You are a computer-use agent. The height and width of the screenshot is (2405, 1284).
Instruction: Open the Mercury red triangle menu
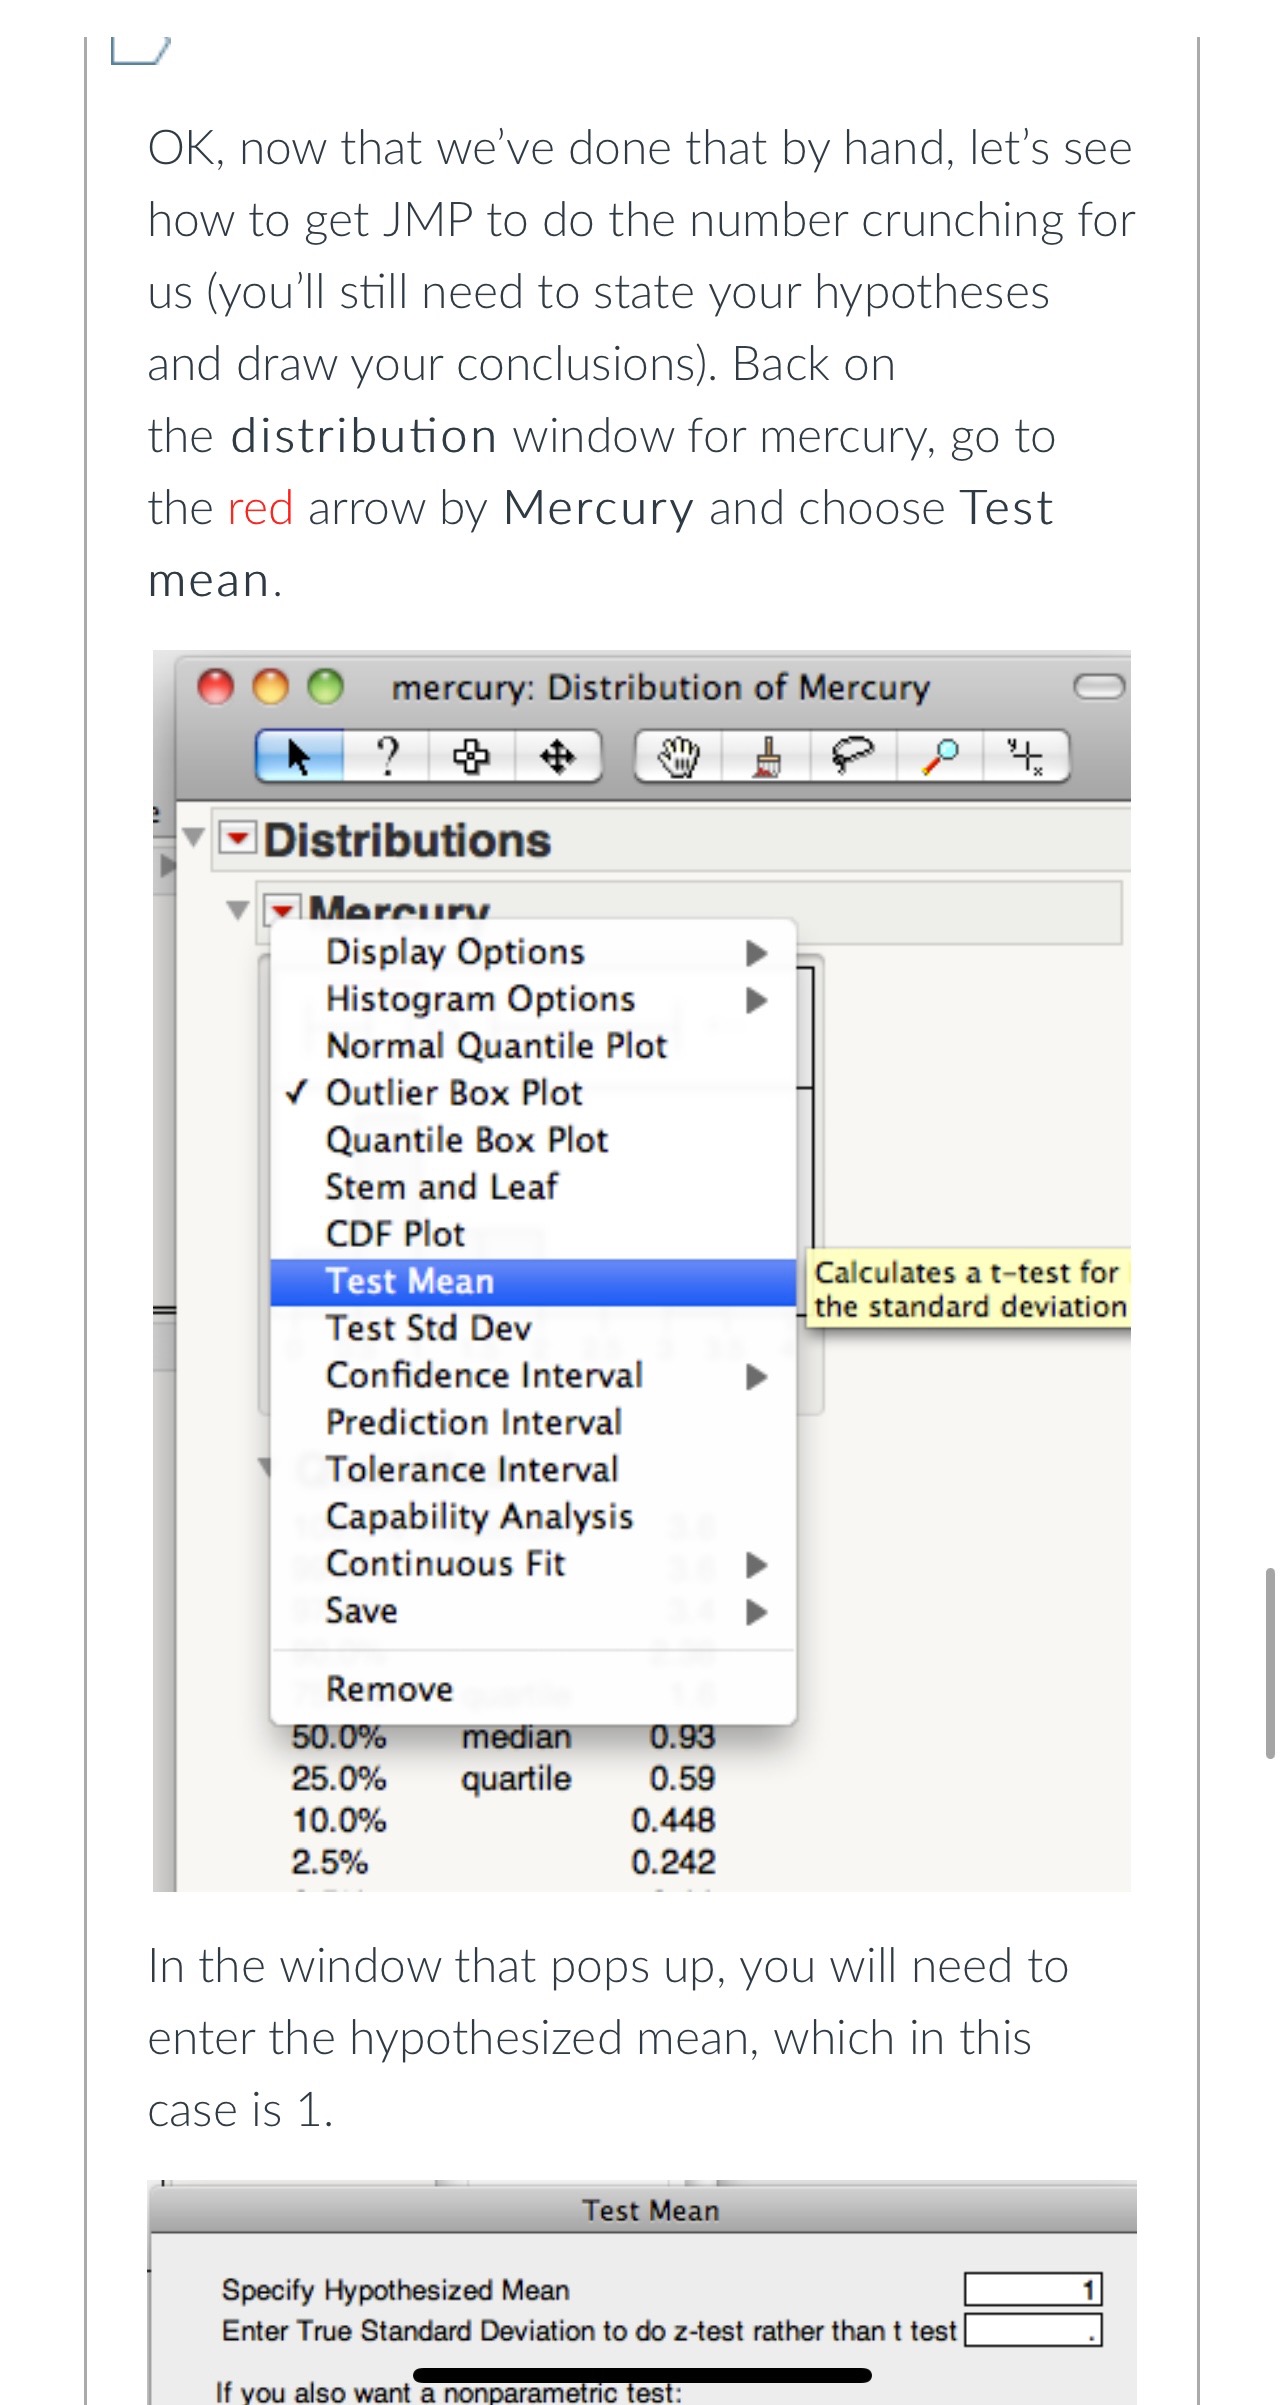point(281,909)
